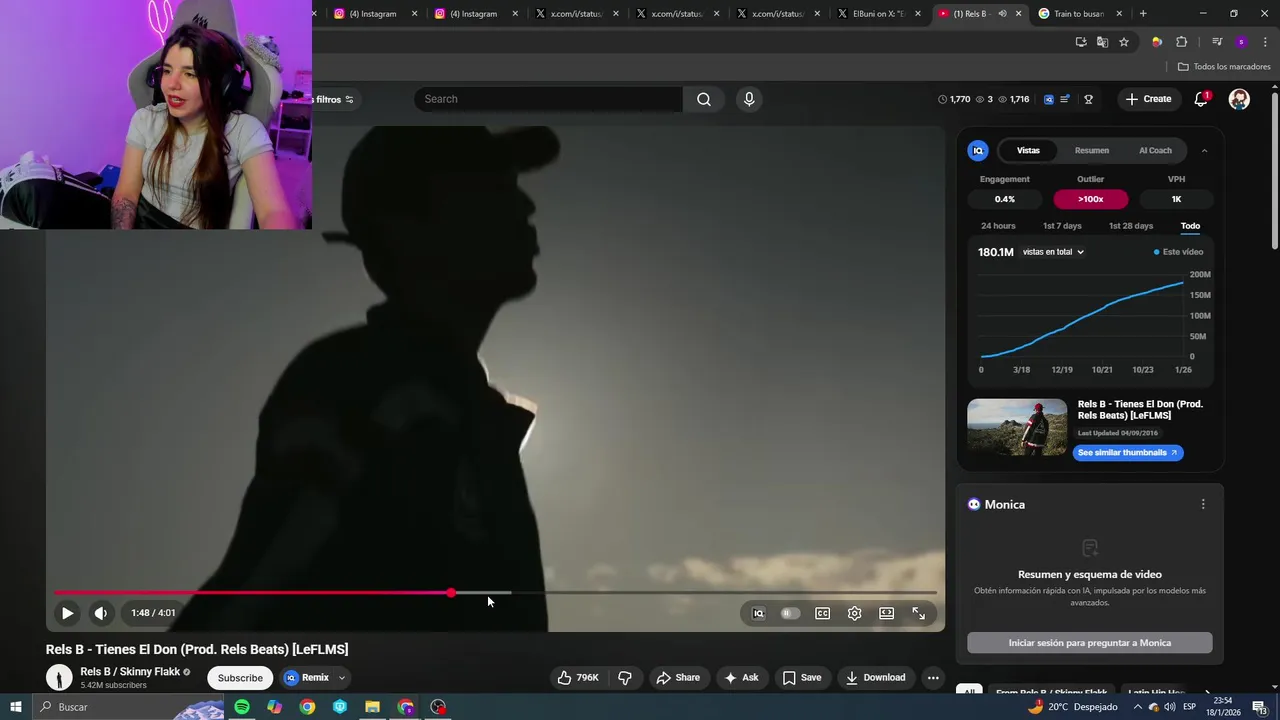Click See similar thumbnails

[x=1128, y=452]
